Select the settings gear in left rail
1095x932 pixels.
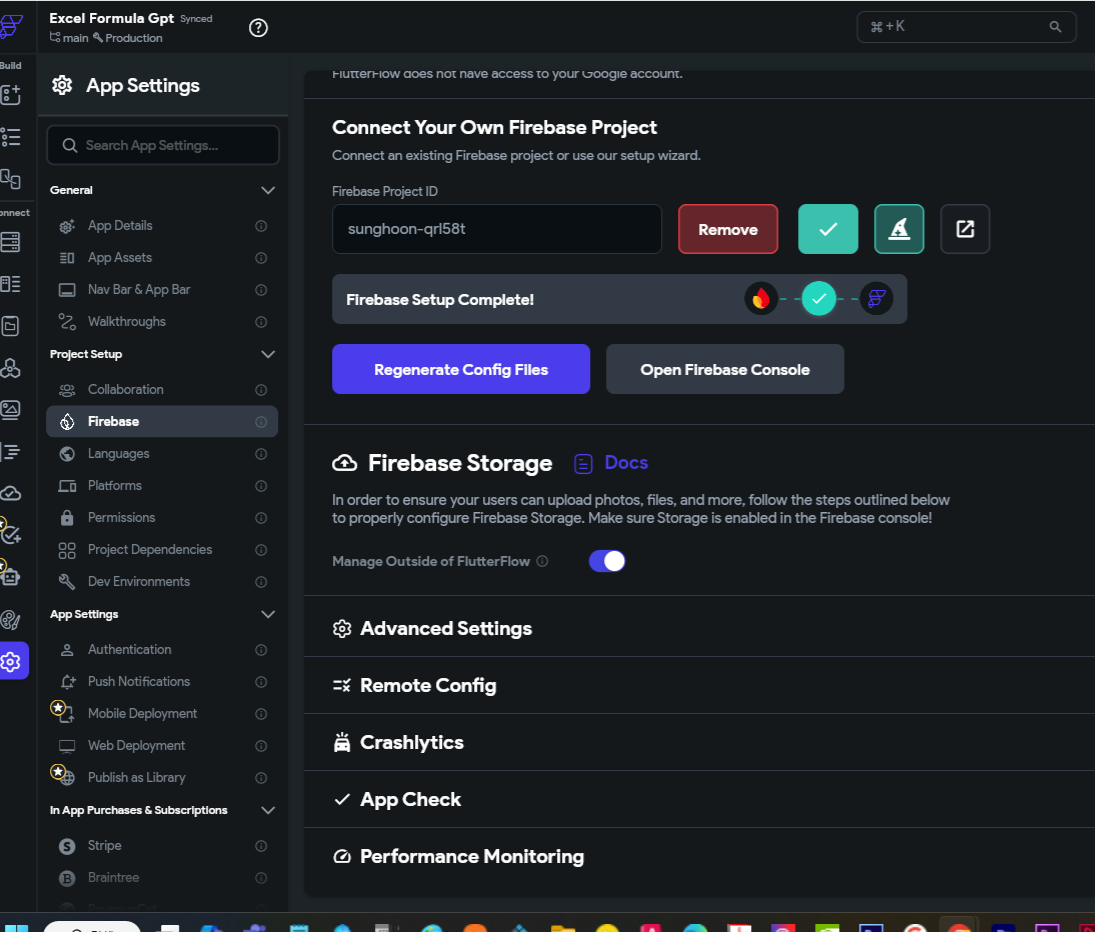[12, 661]
